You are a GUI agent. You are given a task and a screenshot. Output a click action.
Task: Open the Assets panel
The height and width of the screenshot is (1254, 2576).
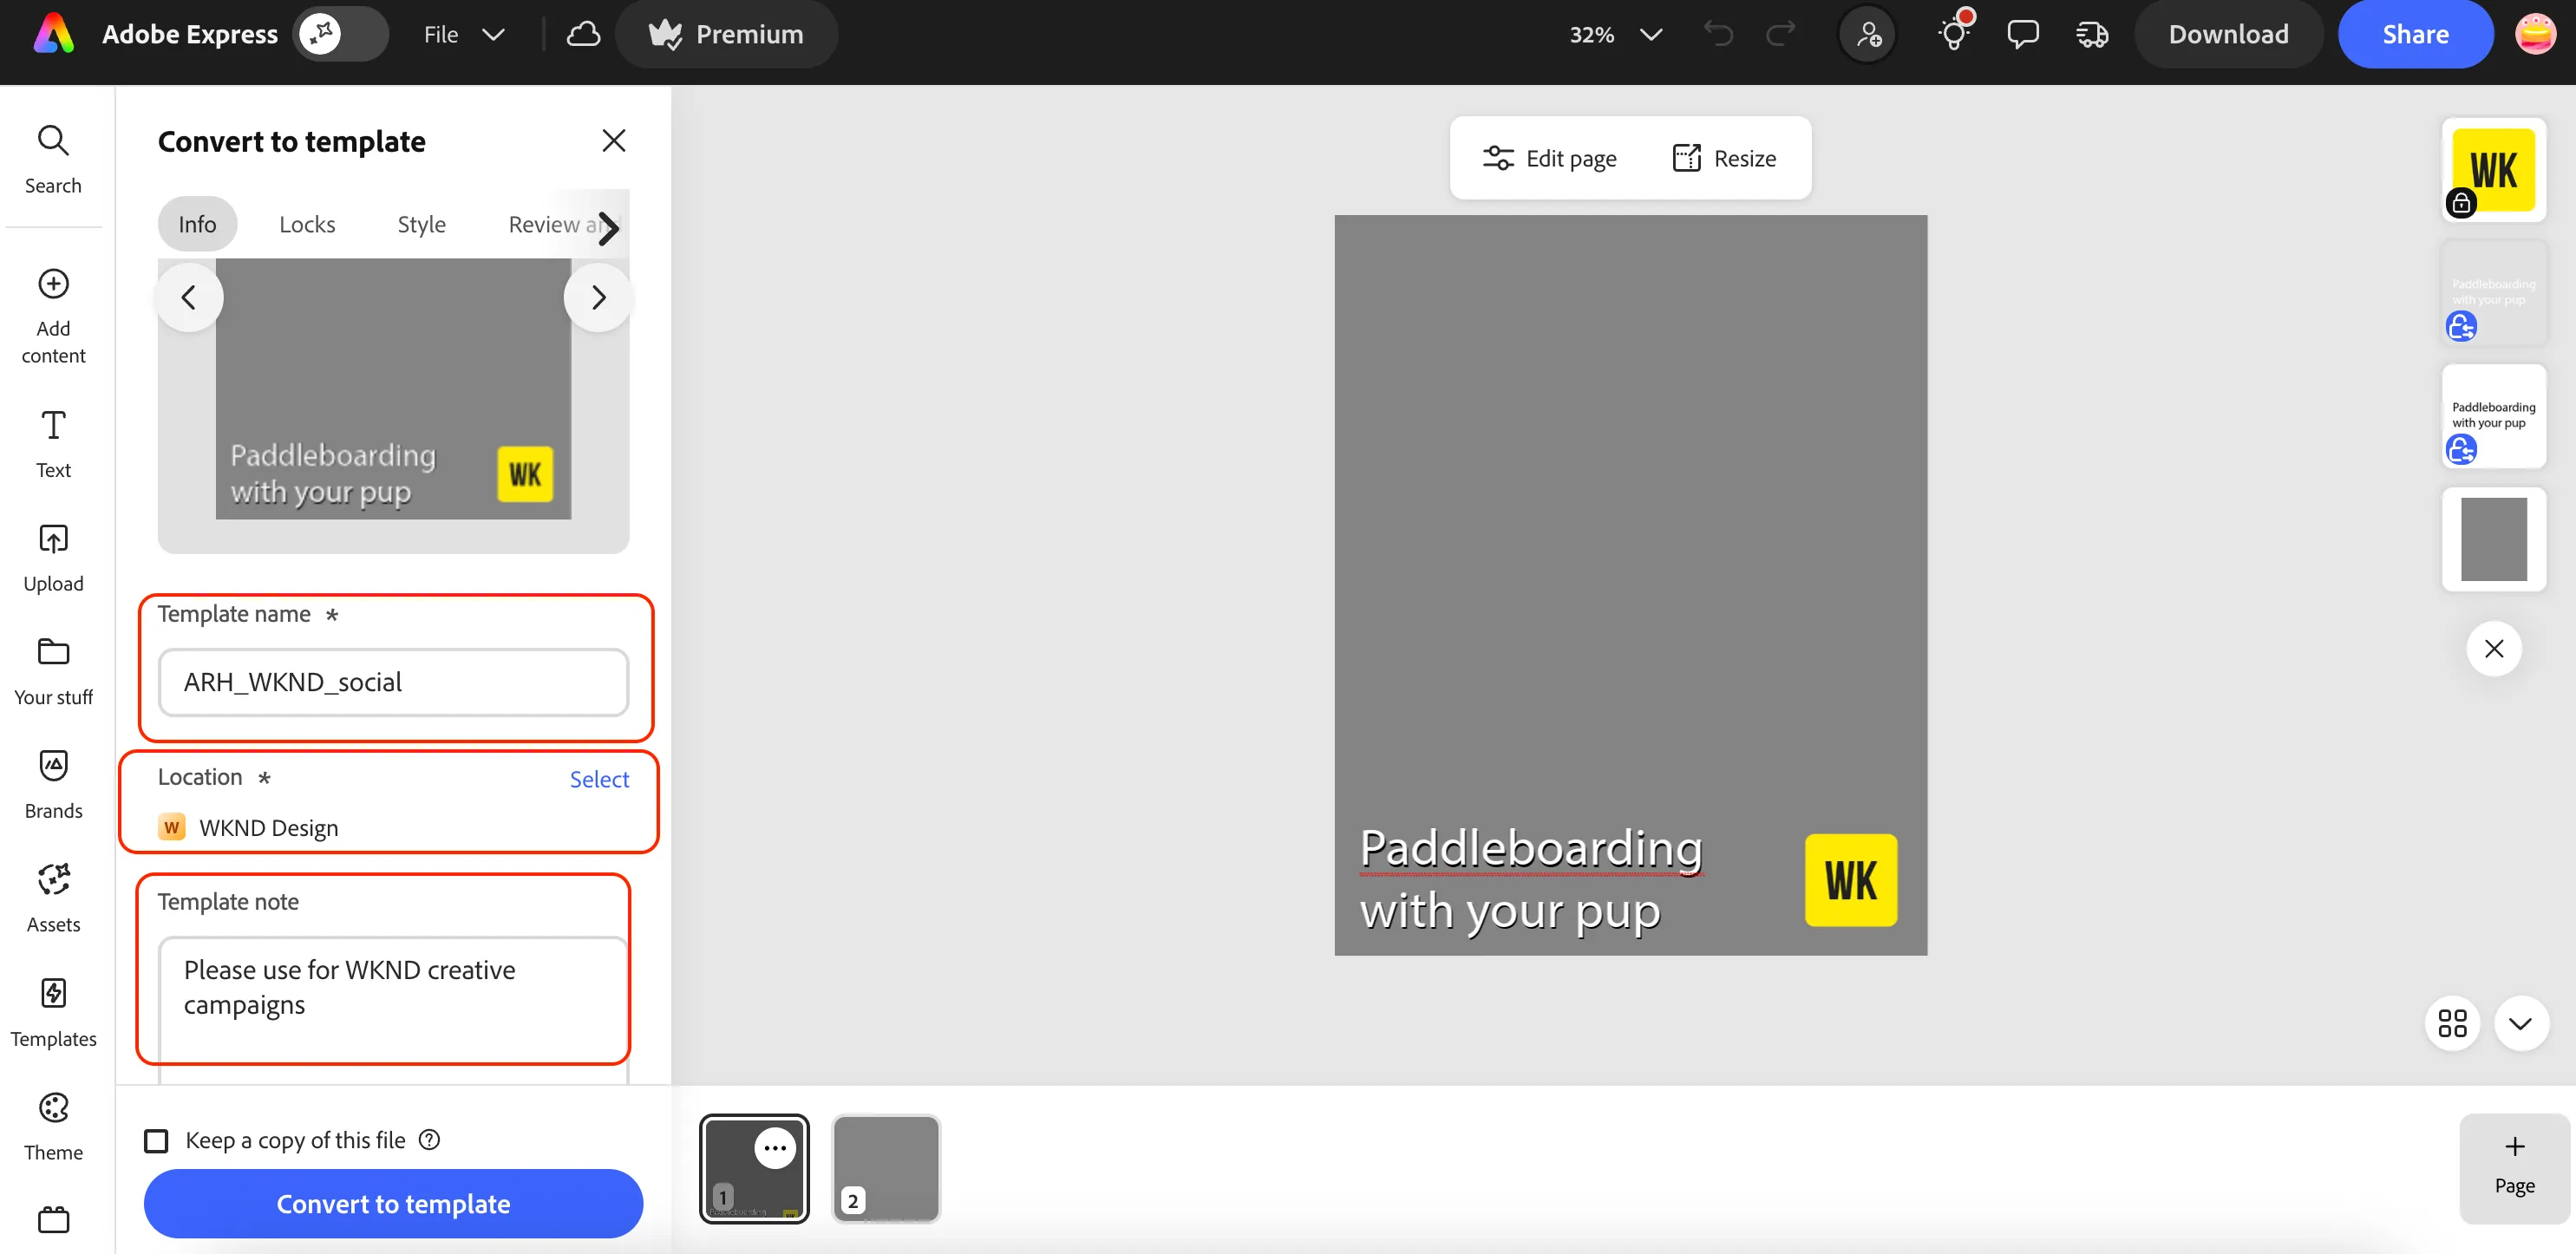pos(53,898)
